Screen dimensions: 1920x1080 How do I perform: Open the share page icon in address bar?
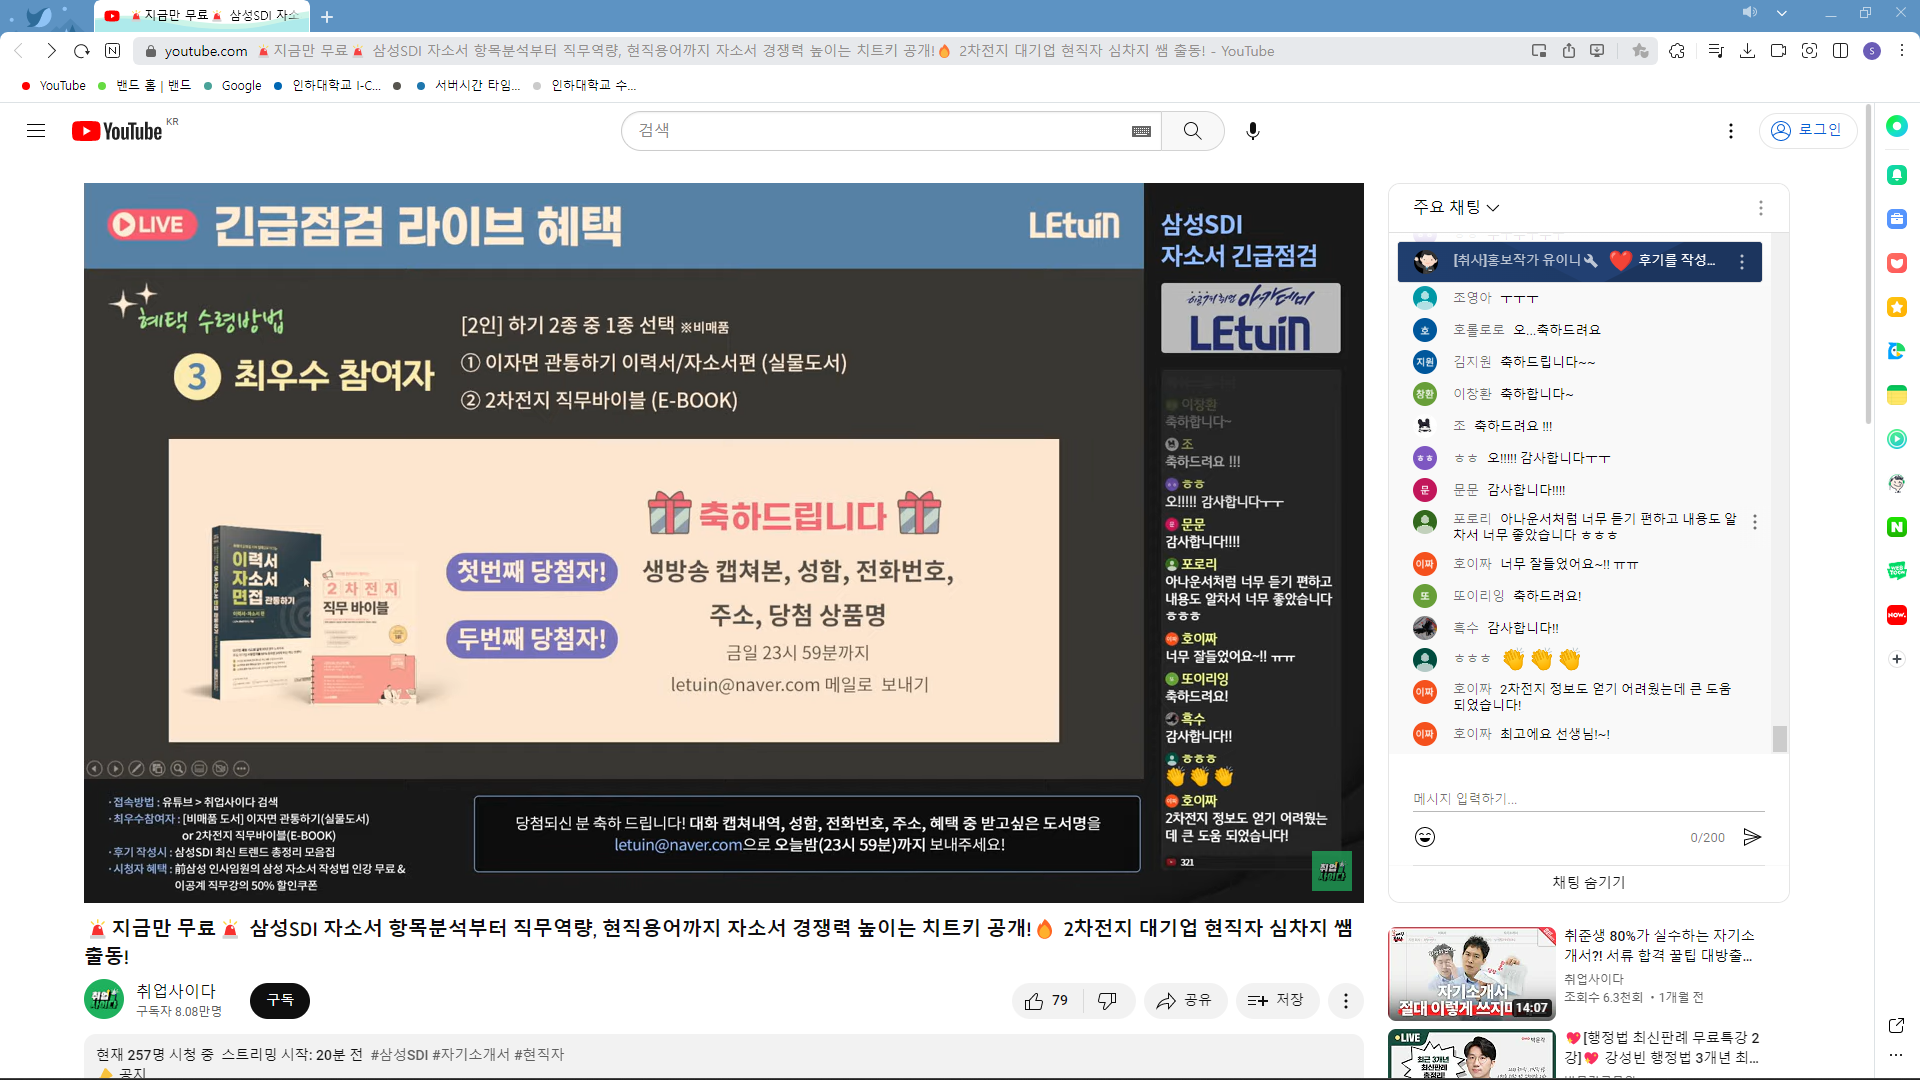(x=1569, y=51)
